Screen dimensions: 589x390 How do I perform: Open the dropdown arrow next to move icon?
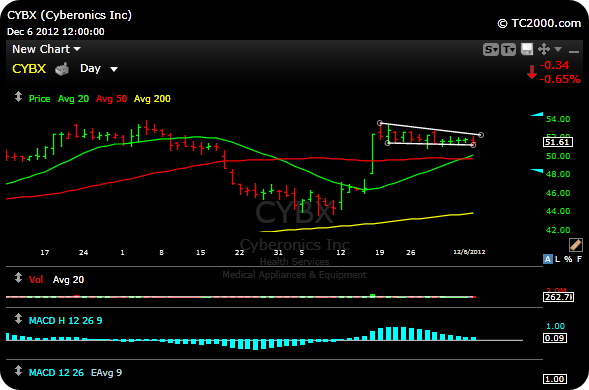tap(558, 49)
